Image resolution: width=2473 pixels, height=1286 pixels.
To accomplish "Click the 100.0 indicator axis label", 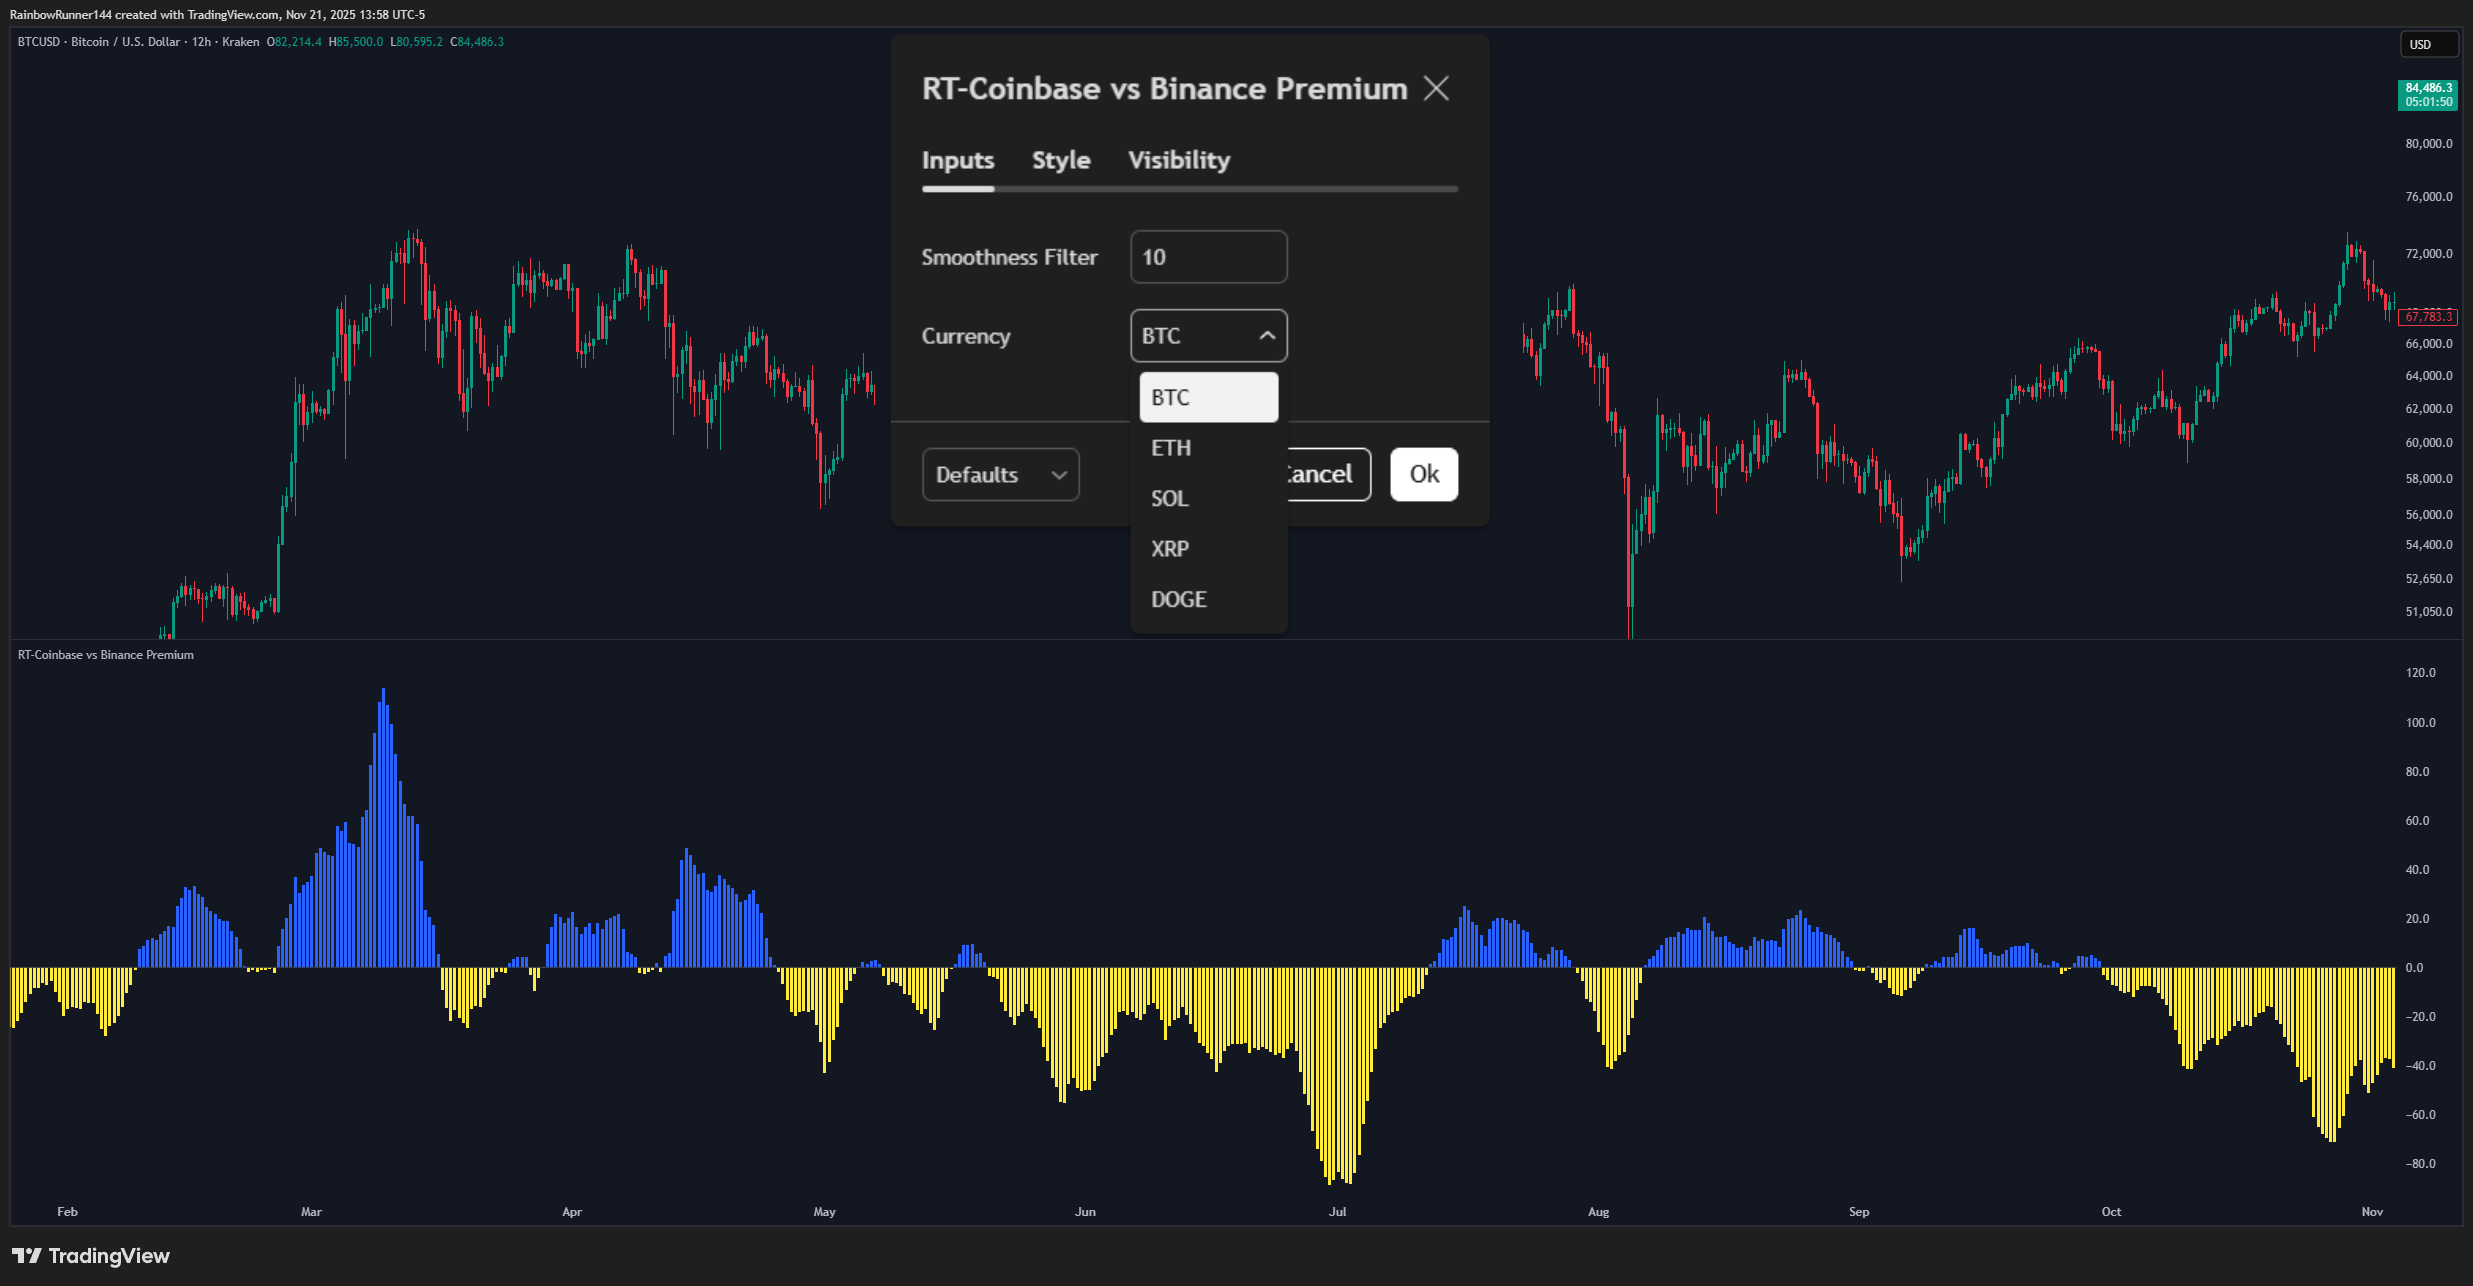I will coord(2421,723).
